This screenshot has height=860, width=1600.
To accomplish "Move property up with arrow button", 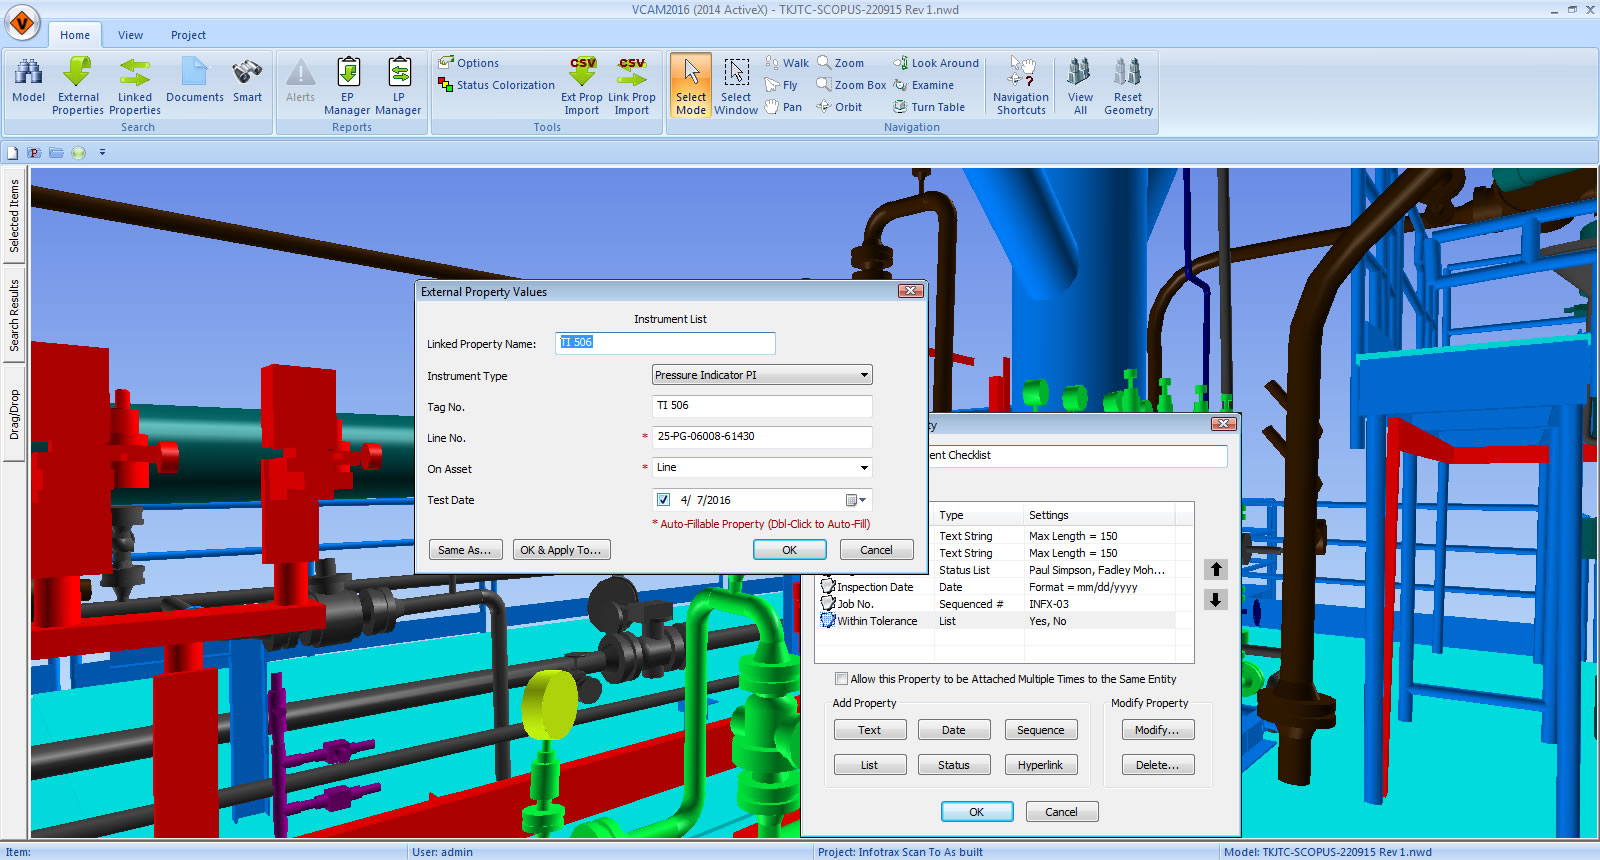I will pyautogui.click(x=1216, y=569).
